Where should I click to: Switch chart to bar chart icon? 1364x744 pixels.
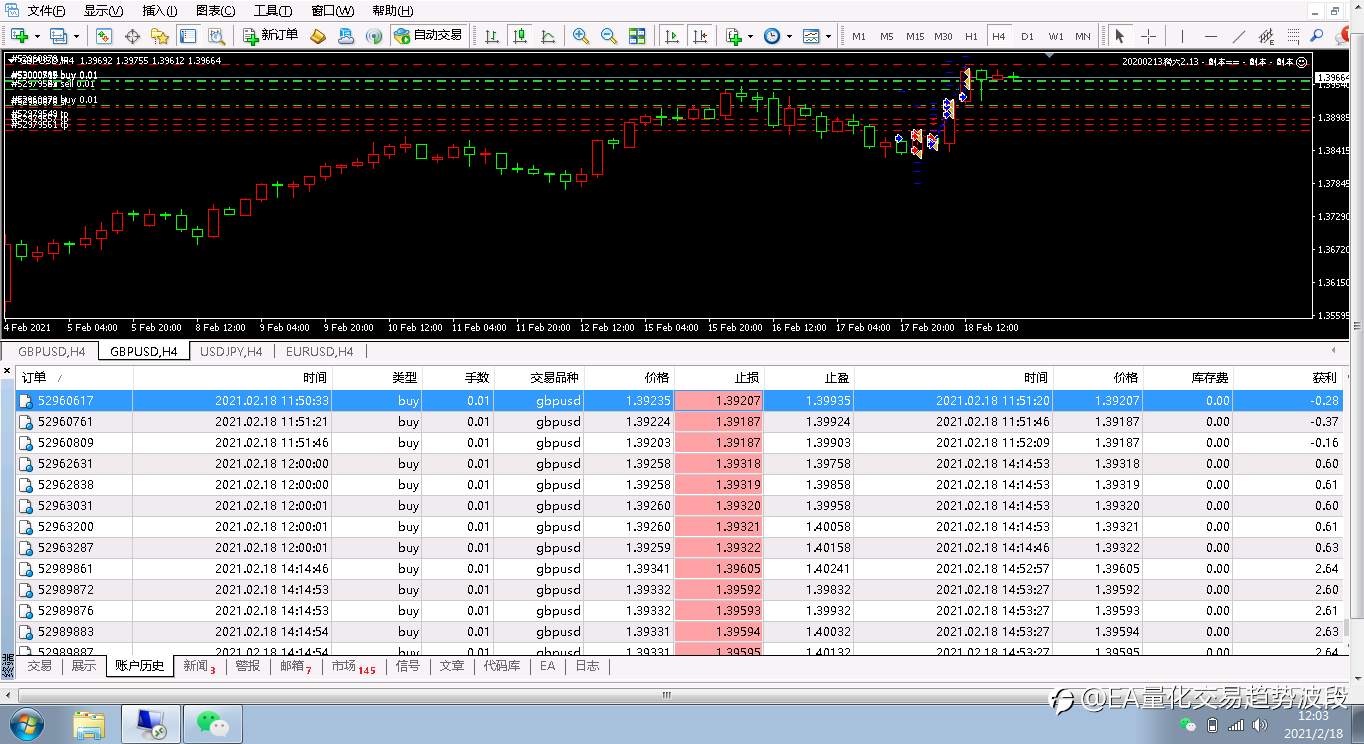click(x=492, y=36)
